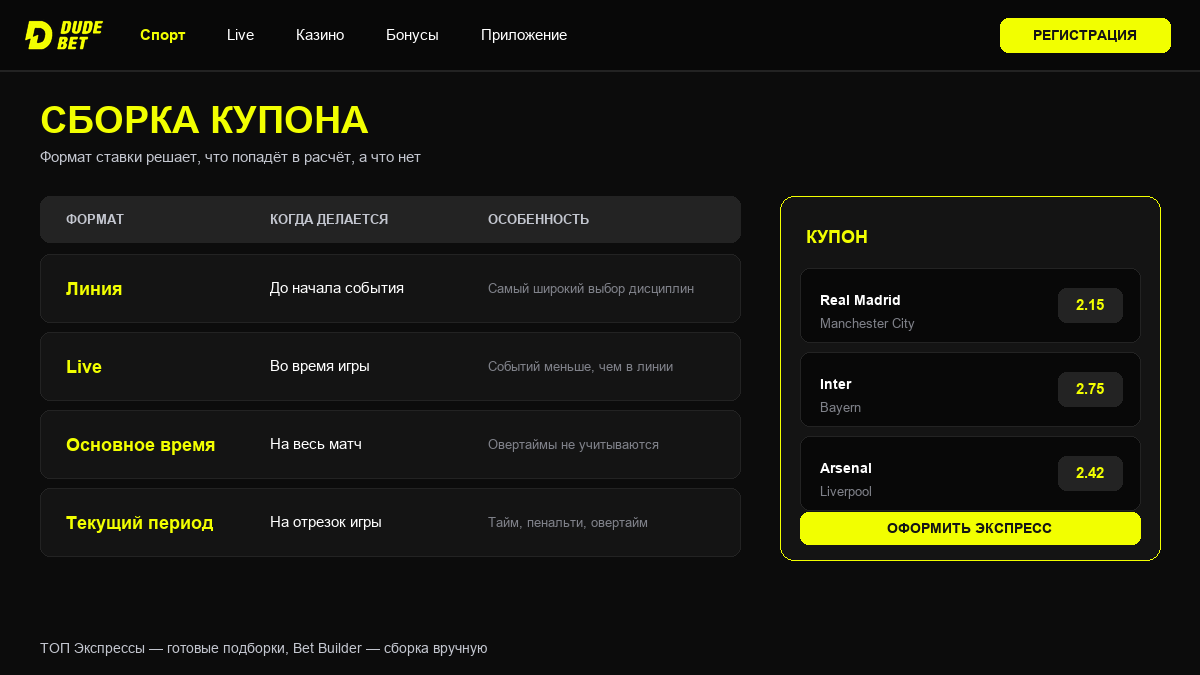Viewport: 1200px width, 675px height.
Task: Click the 'До начала события' cell
Action: (337, 288)
